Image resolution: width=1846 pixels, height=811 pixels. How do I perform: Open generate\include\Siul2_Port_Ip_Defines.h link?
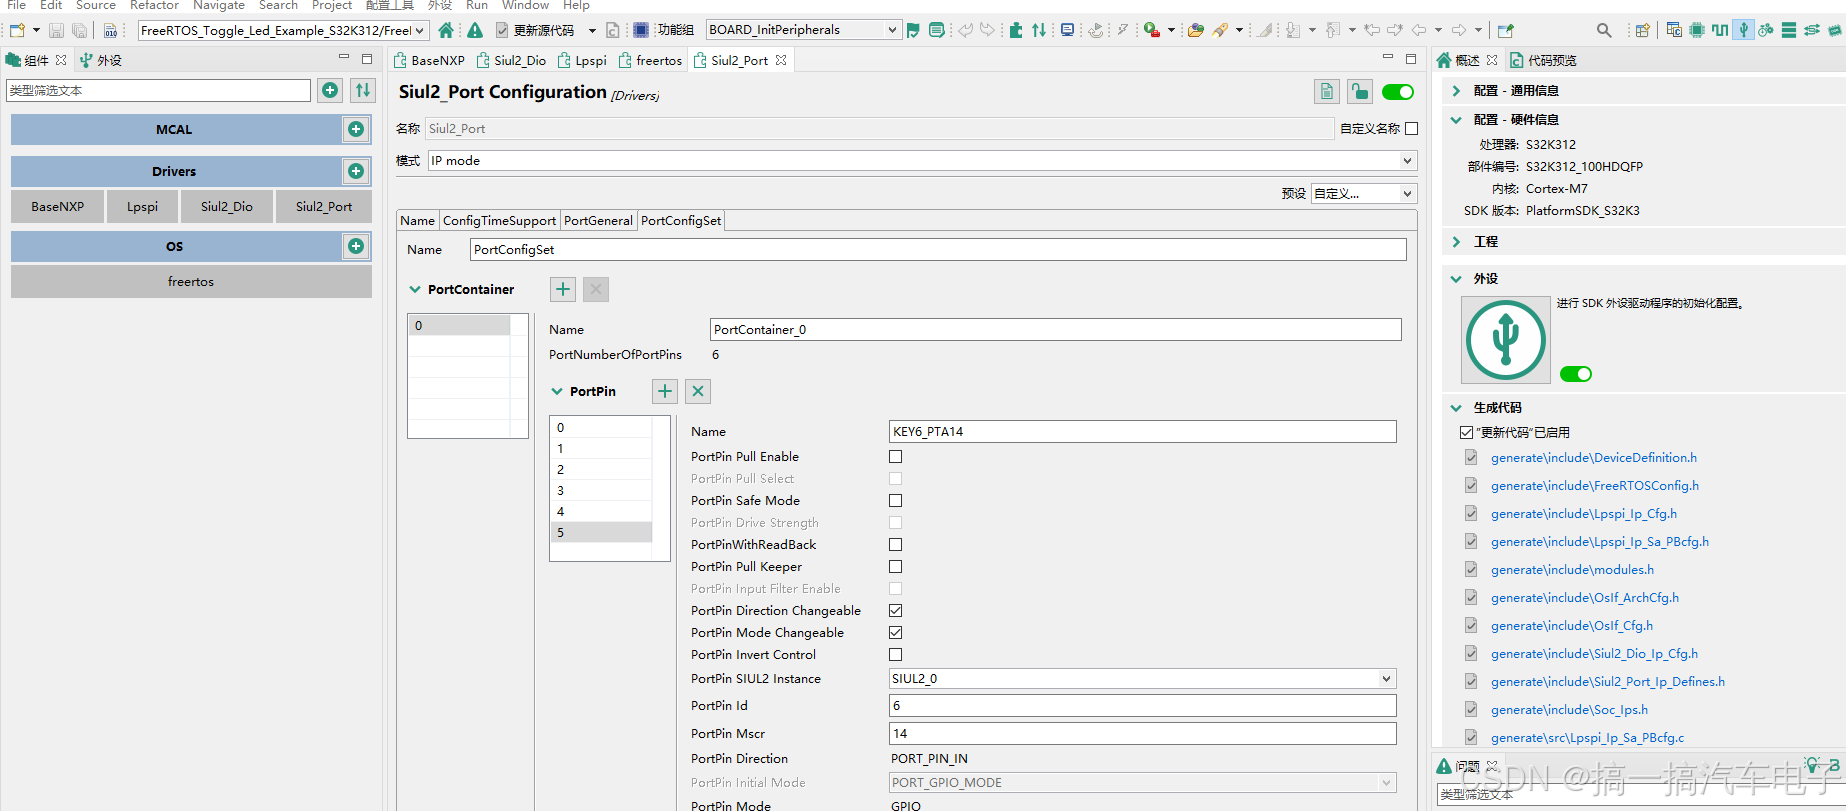pyautogui.click(x=1607, y=681)
